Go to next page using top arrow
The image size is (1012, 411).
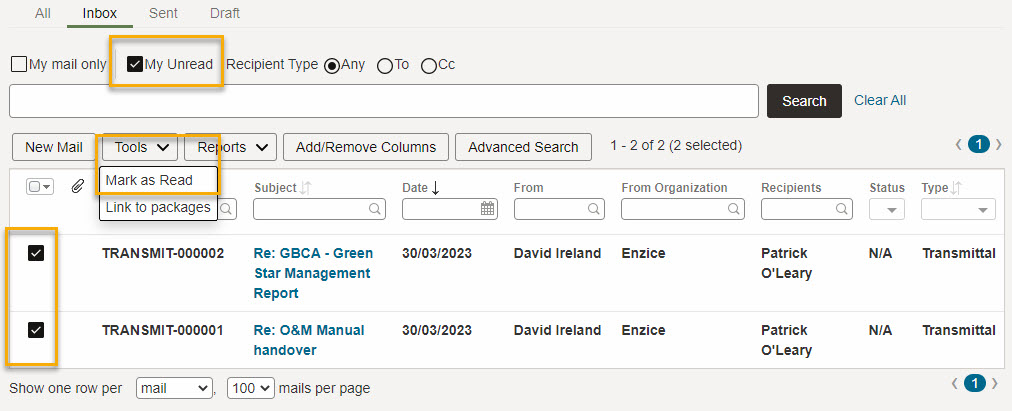click(x=998, y=145)
